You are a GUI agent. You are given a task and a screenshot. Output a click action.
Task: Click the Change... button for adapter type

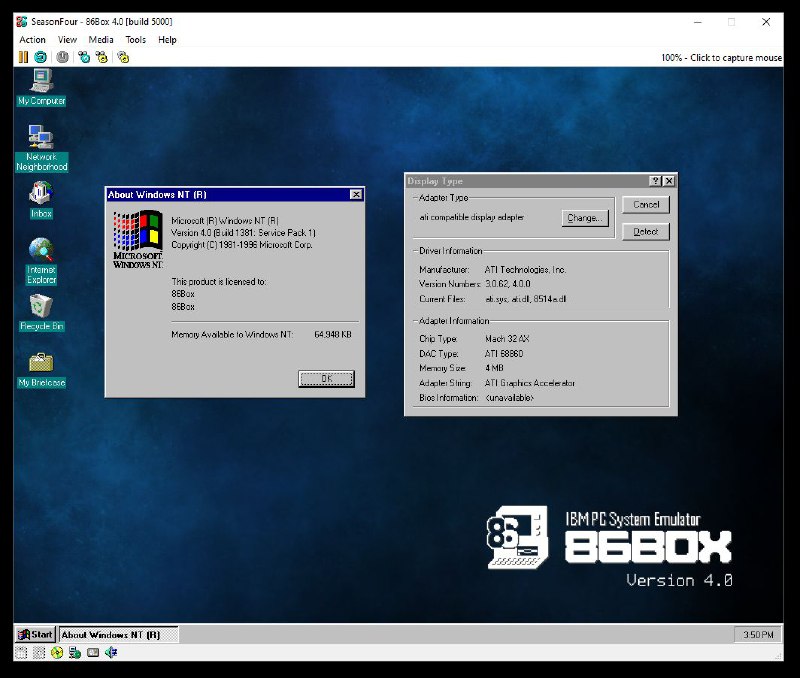click(x=584, y=218)
